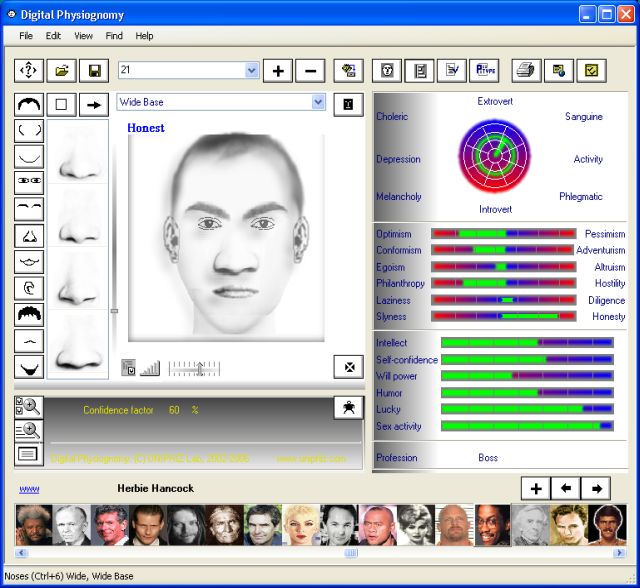Select the eyes facial feature icon
This screenshot has width=640, height=588.
click(x=28, y=182)
